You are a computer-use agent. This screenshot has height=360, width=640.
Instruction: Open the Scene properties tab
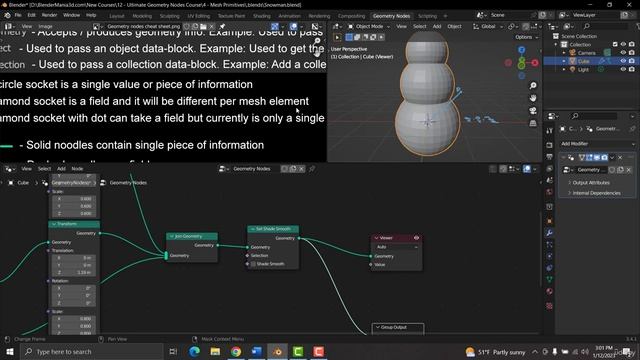pyautogui.click(x=549, y=180)
